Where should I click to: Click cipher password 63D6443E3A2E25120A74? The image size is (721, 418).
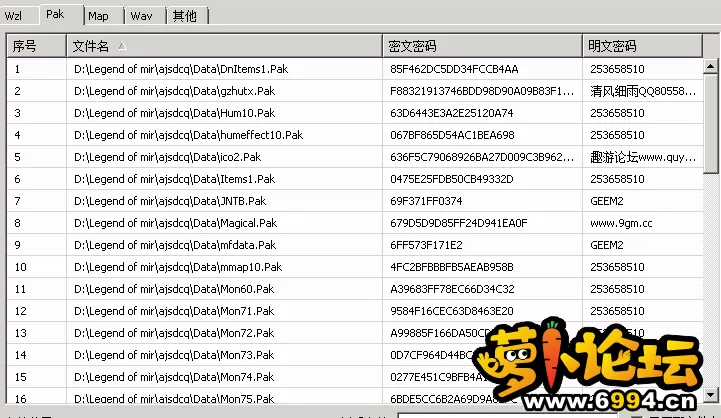pyautogui.click(x=452, y=113)
